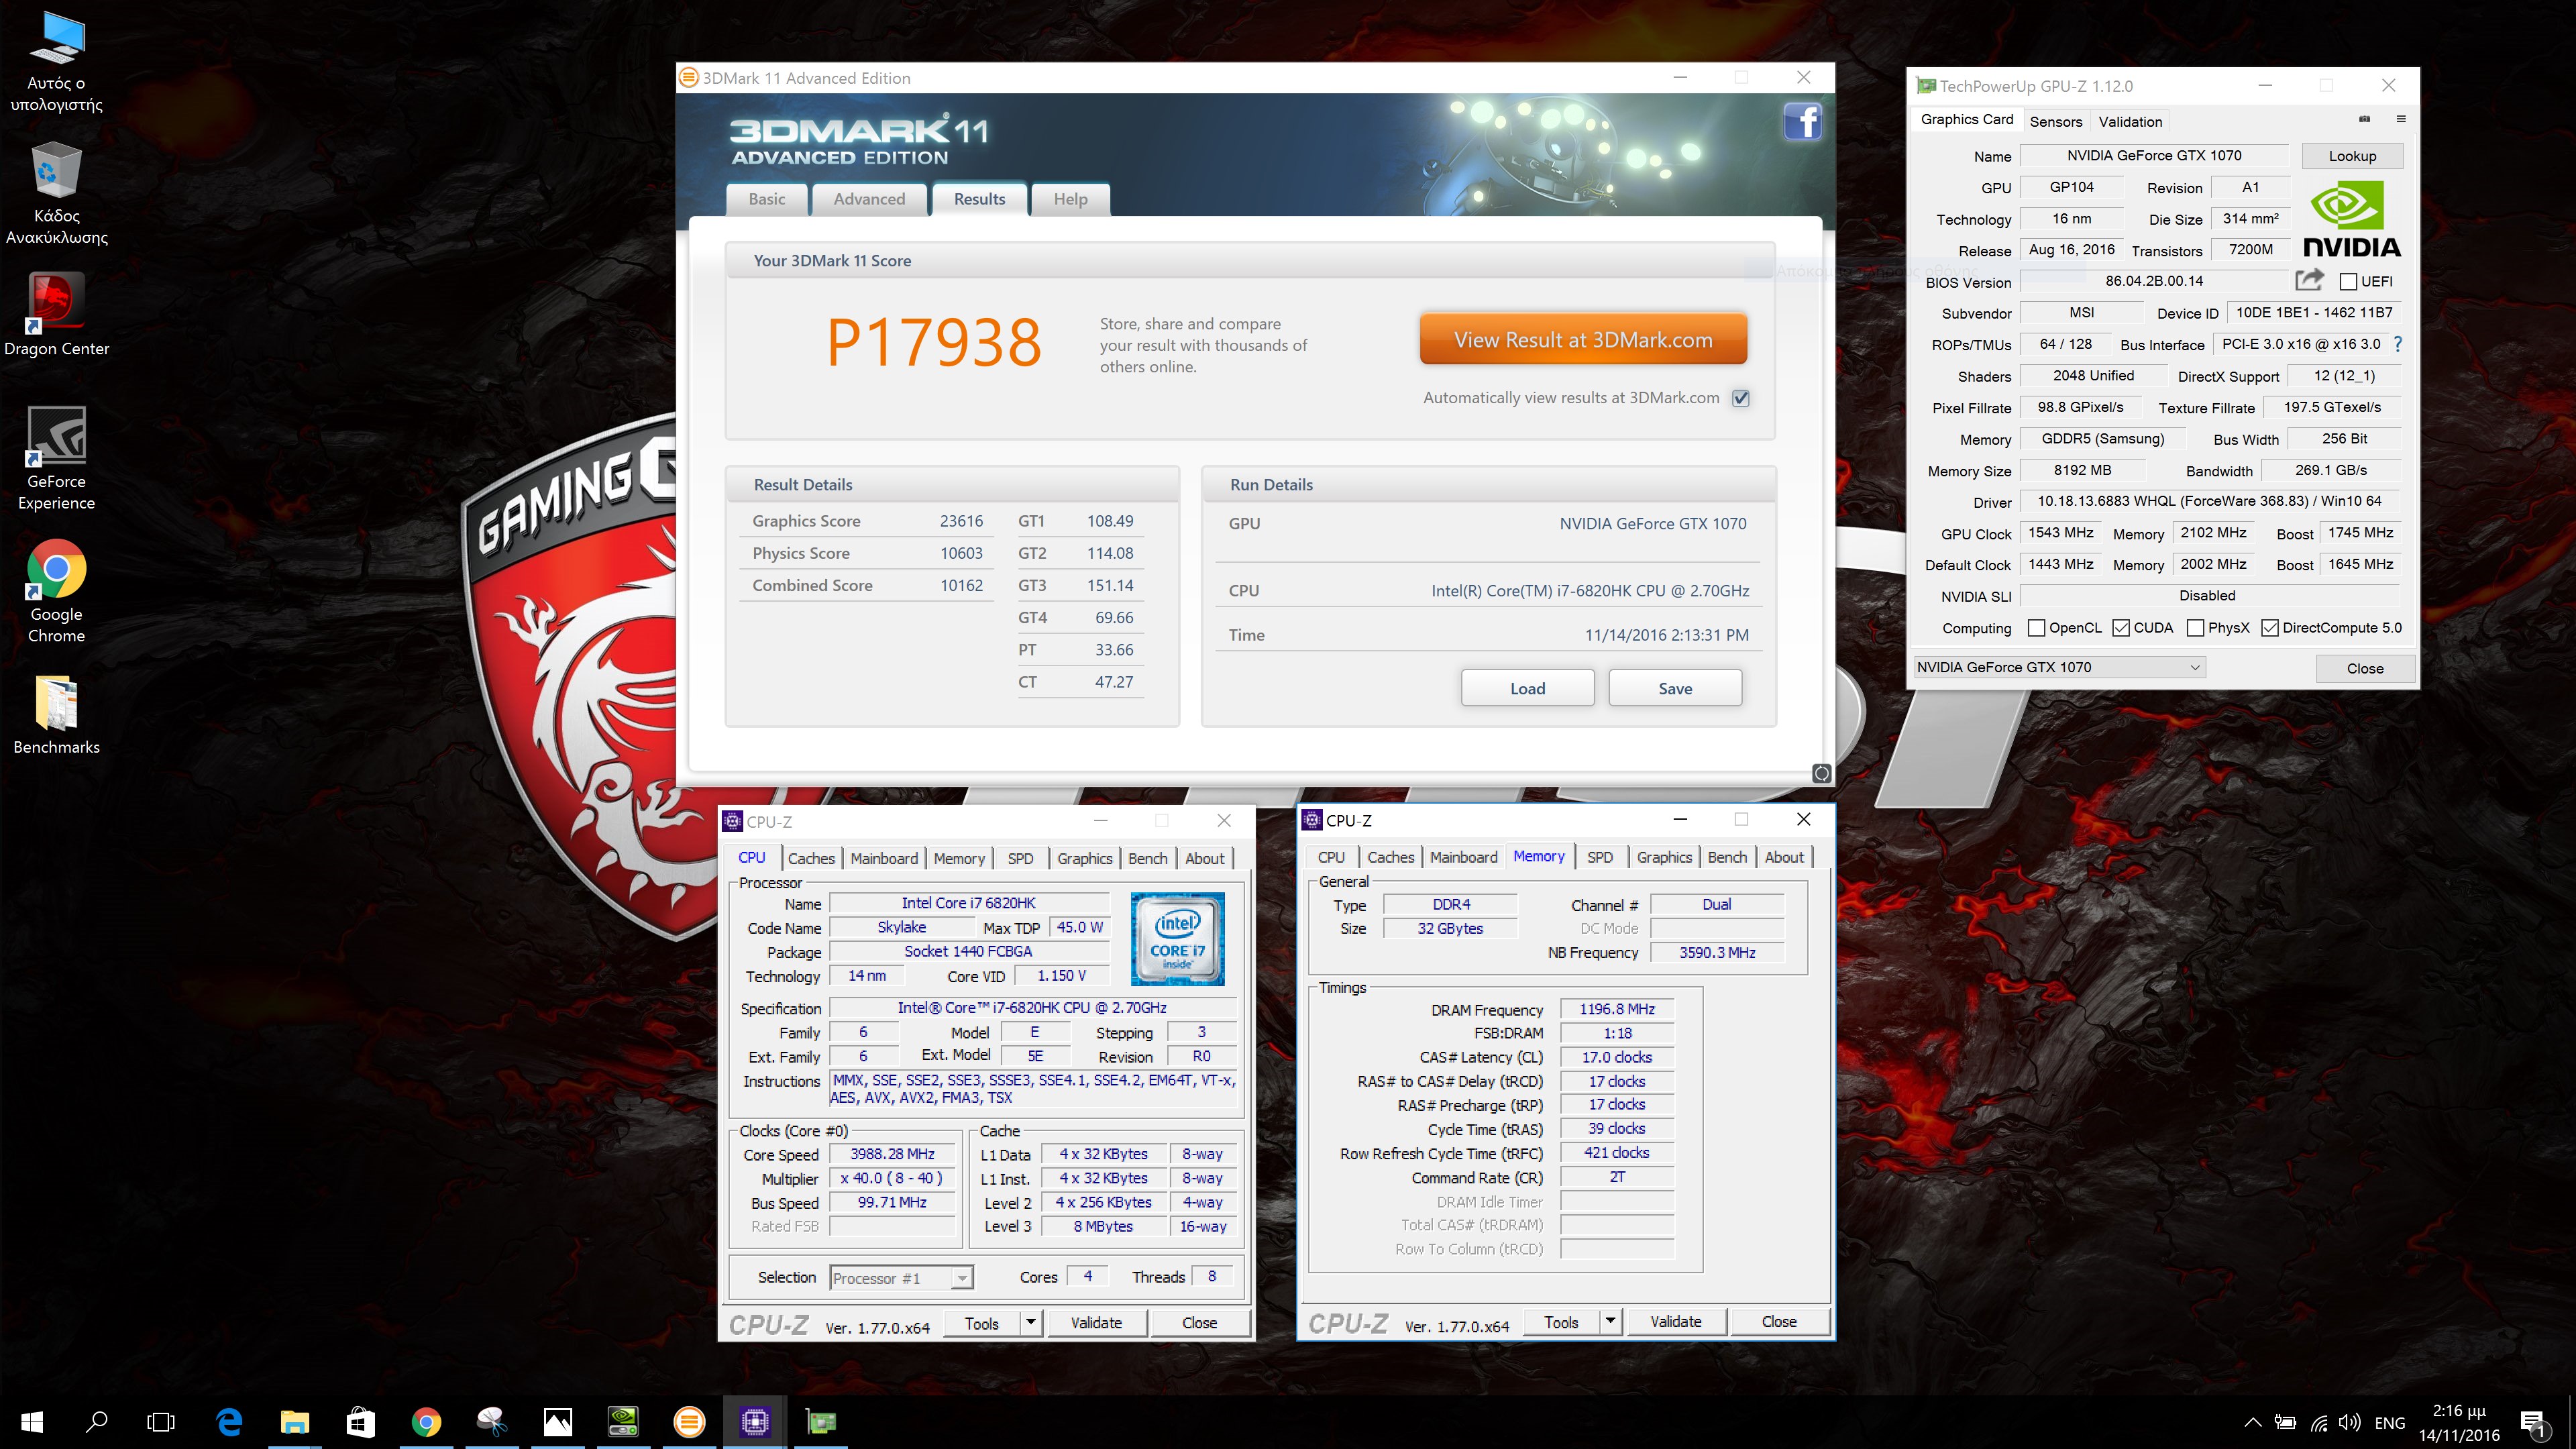Open Google Chrome desktop shortcut
Viewport: 2576px width, 1449px height.
click(56, 591)
